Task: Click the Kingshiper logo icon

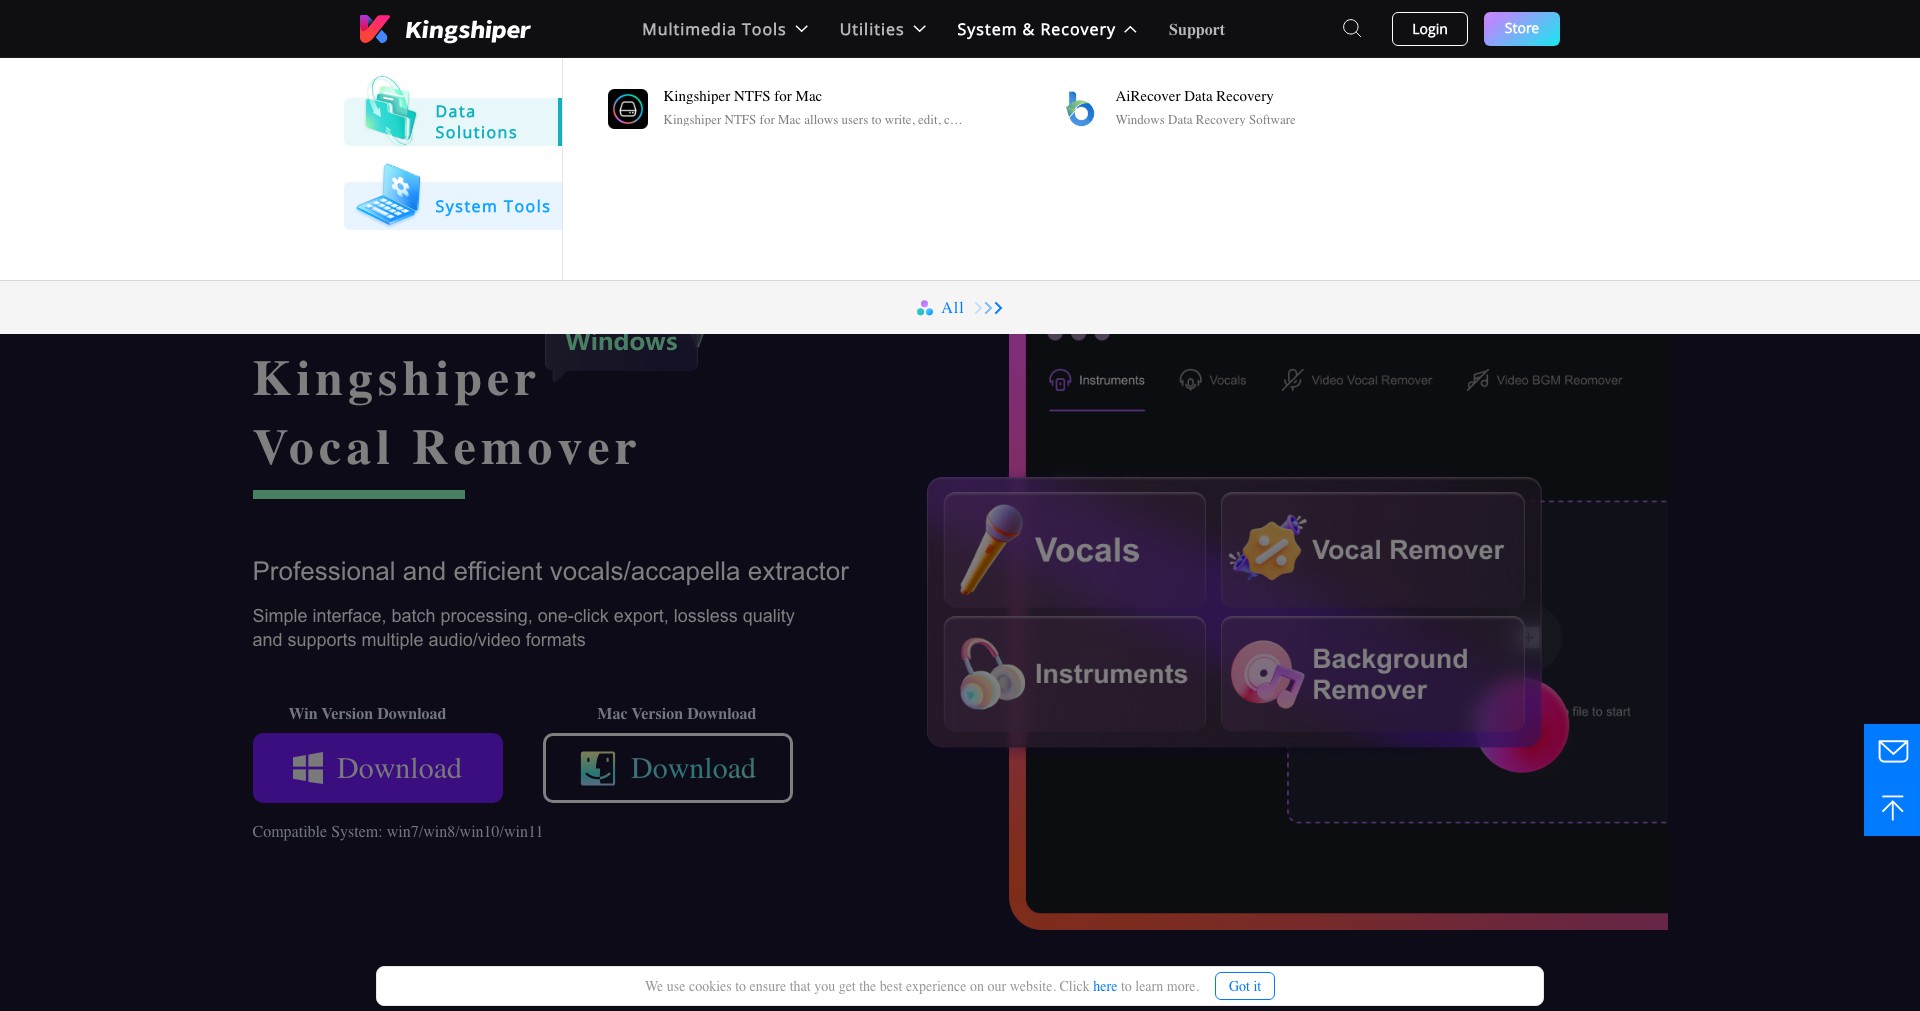Action: tap(374, 29)
